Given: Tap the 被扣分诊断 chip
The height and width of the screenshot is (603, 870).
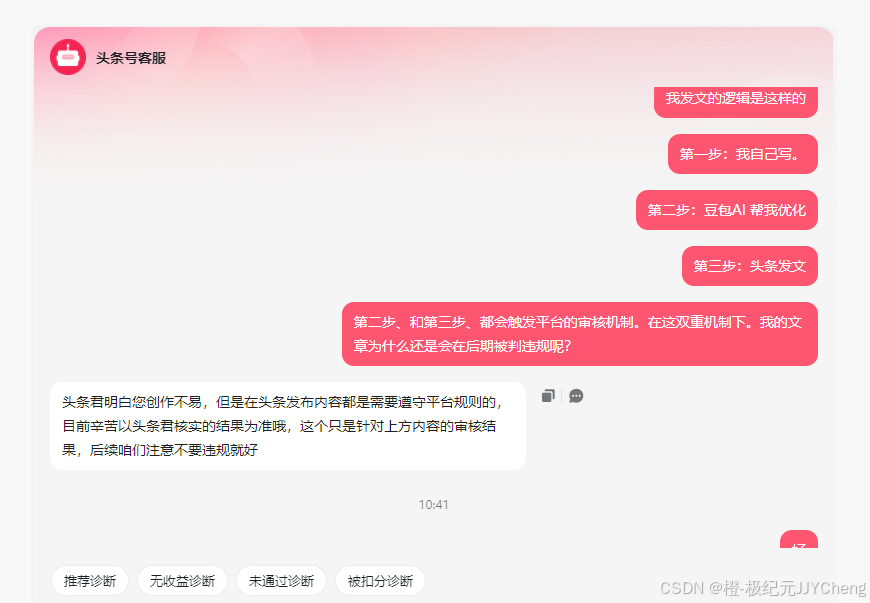Looking at the screenshot, I should click(380, 581).
